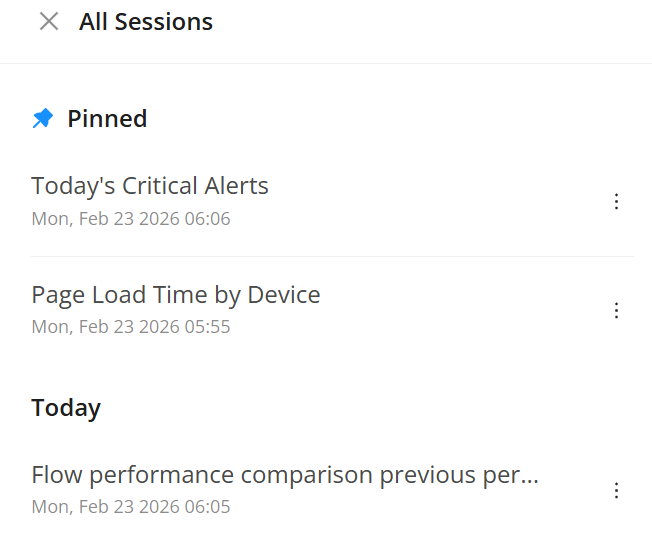Click empty space in the Page Load Time row
This screenshot has width=652, height=535.
click(460, 310)
